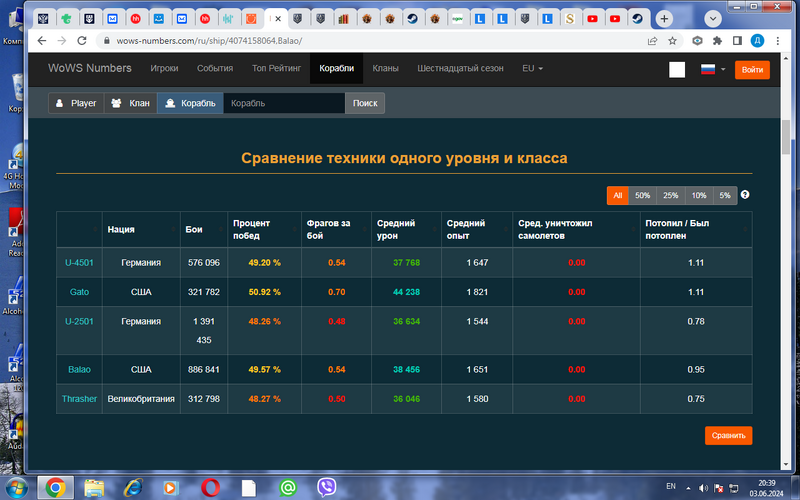Click the orange Войти button
Viewport: 800px width, 500px height.
tap(752, 70)
